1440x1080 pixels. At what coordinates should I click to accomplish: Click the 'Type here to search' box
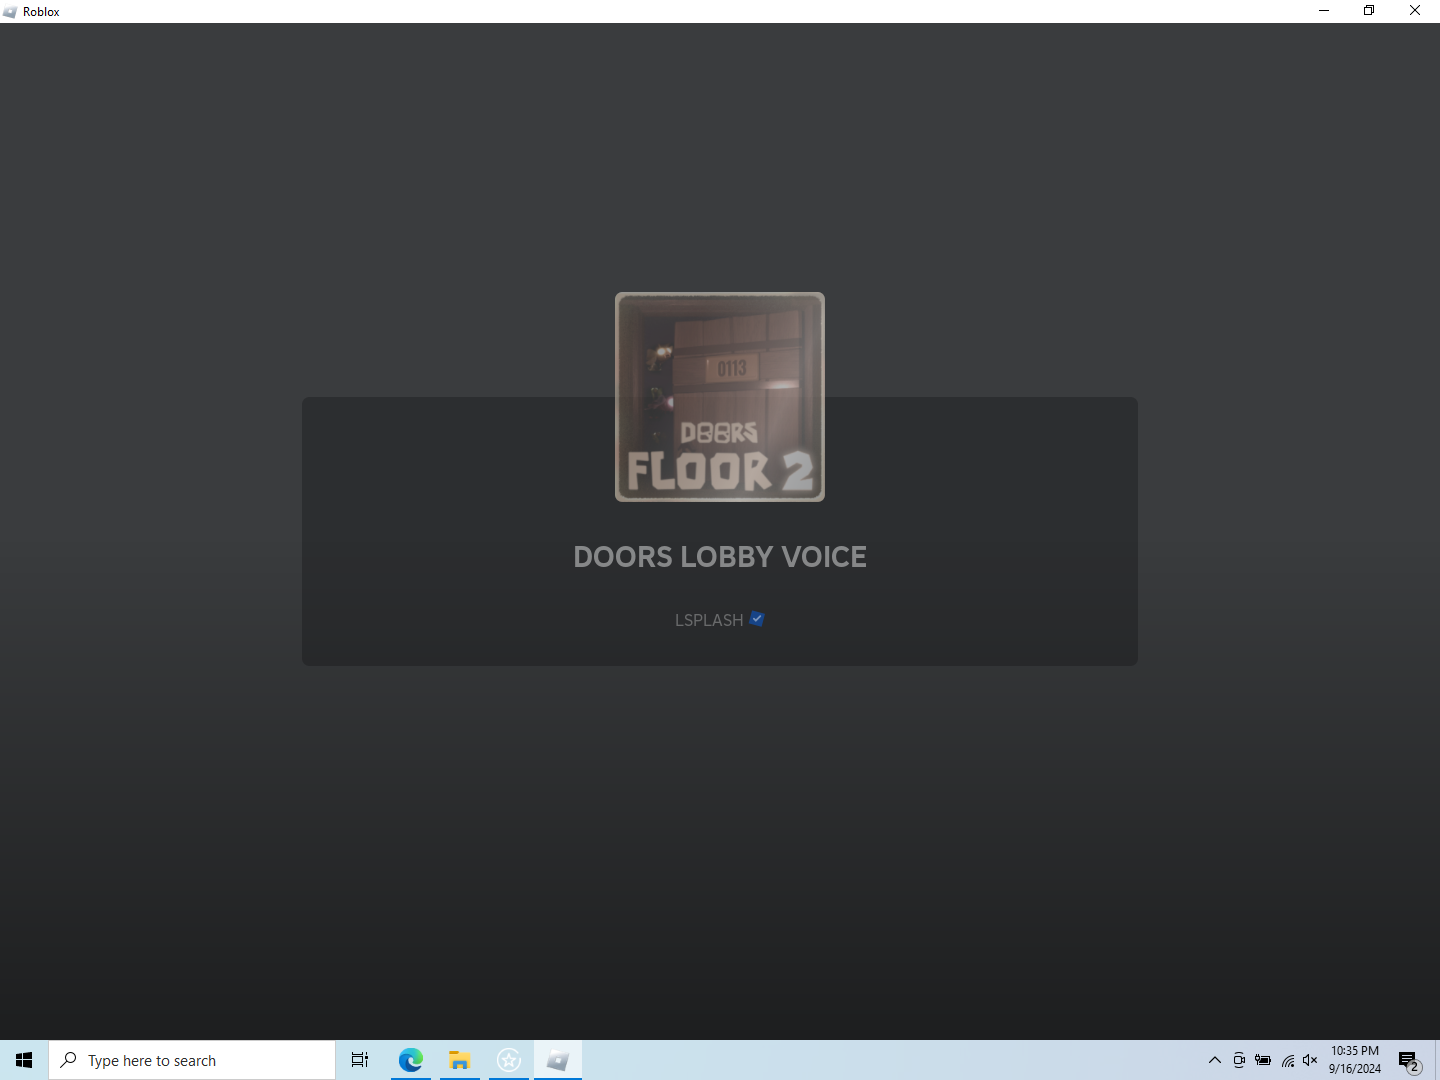point(192,1060)
